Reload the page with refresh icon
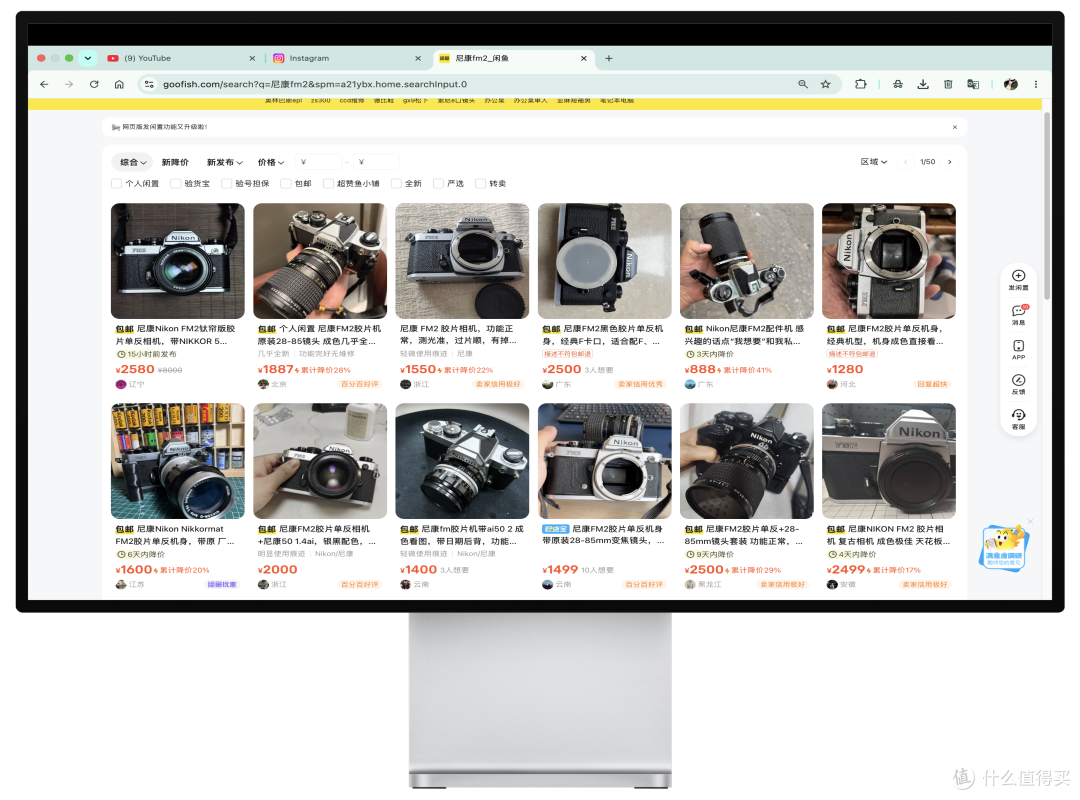This screenshot has width=1080, height=800. point(94,84)
